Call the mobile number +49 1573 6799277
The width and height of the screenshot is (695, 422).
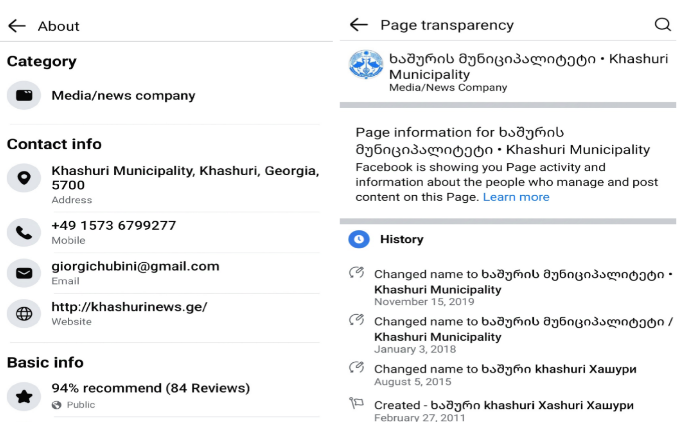tap(114, 226)
